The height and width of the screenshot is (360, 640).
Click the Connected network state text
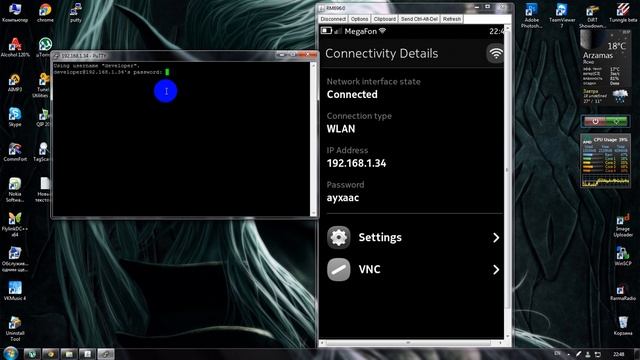(x=352, y=94)
